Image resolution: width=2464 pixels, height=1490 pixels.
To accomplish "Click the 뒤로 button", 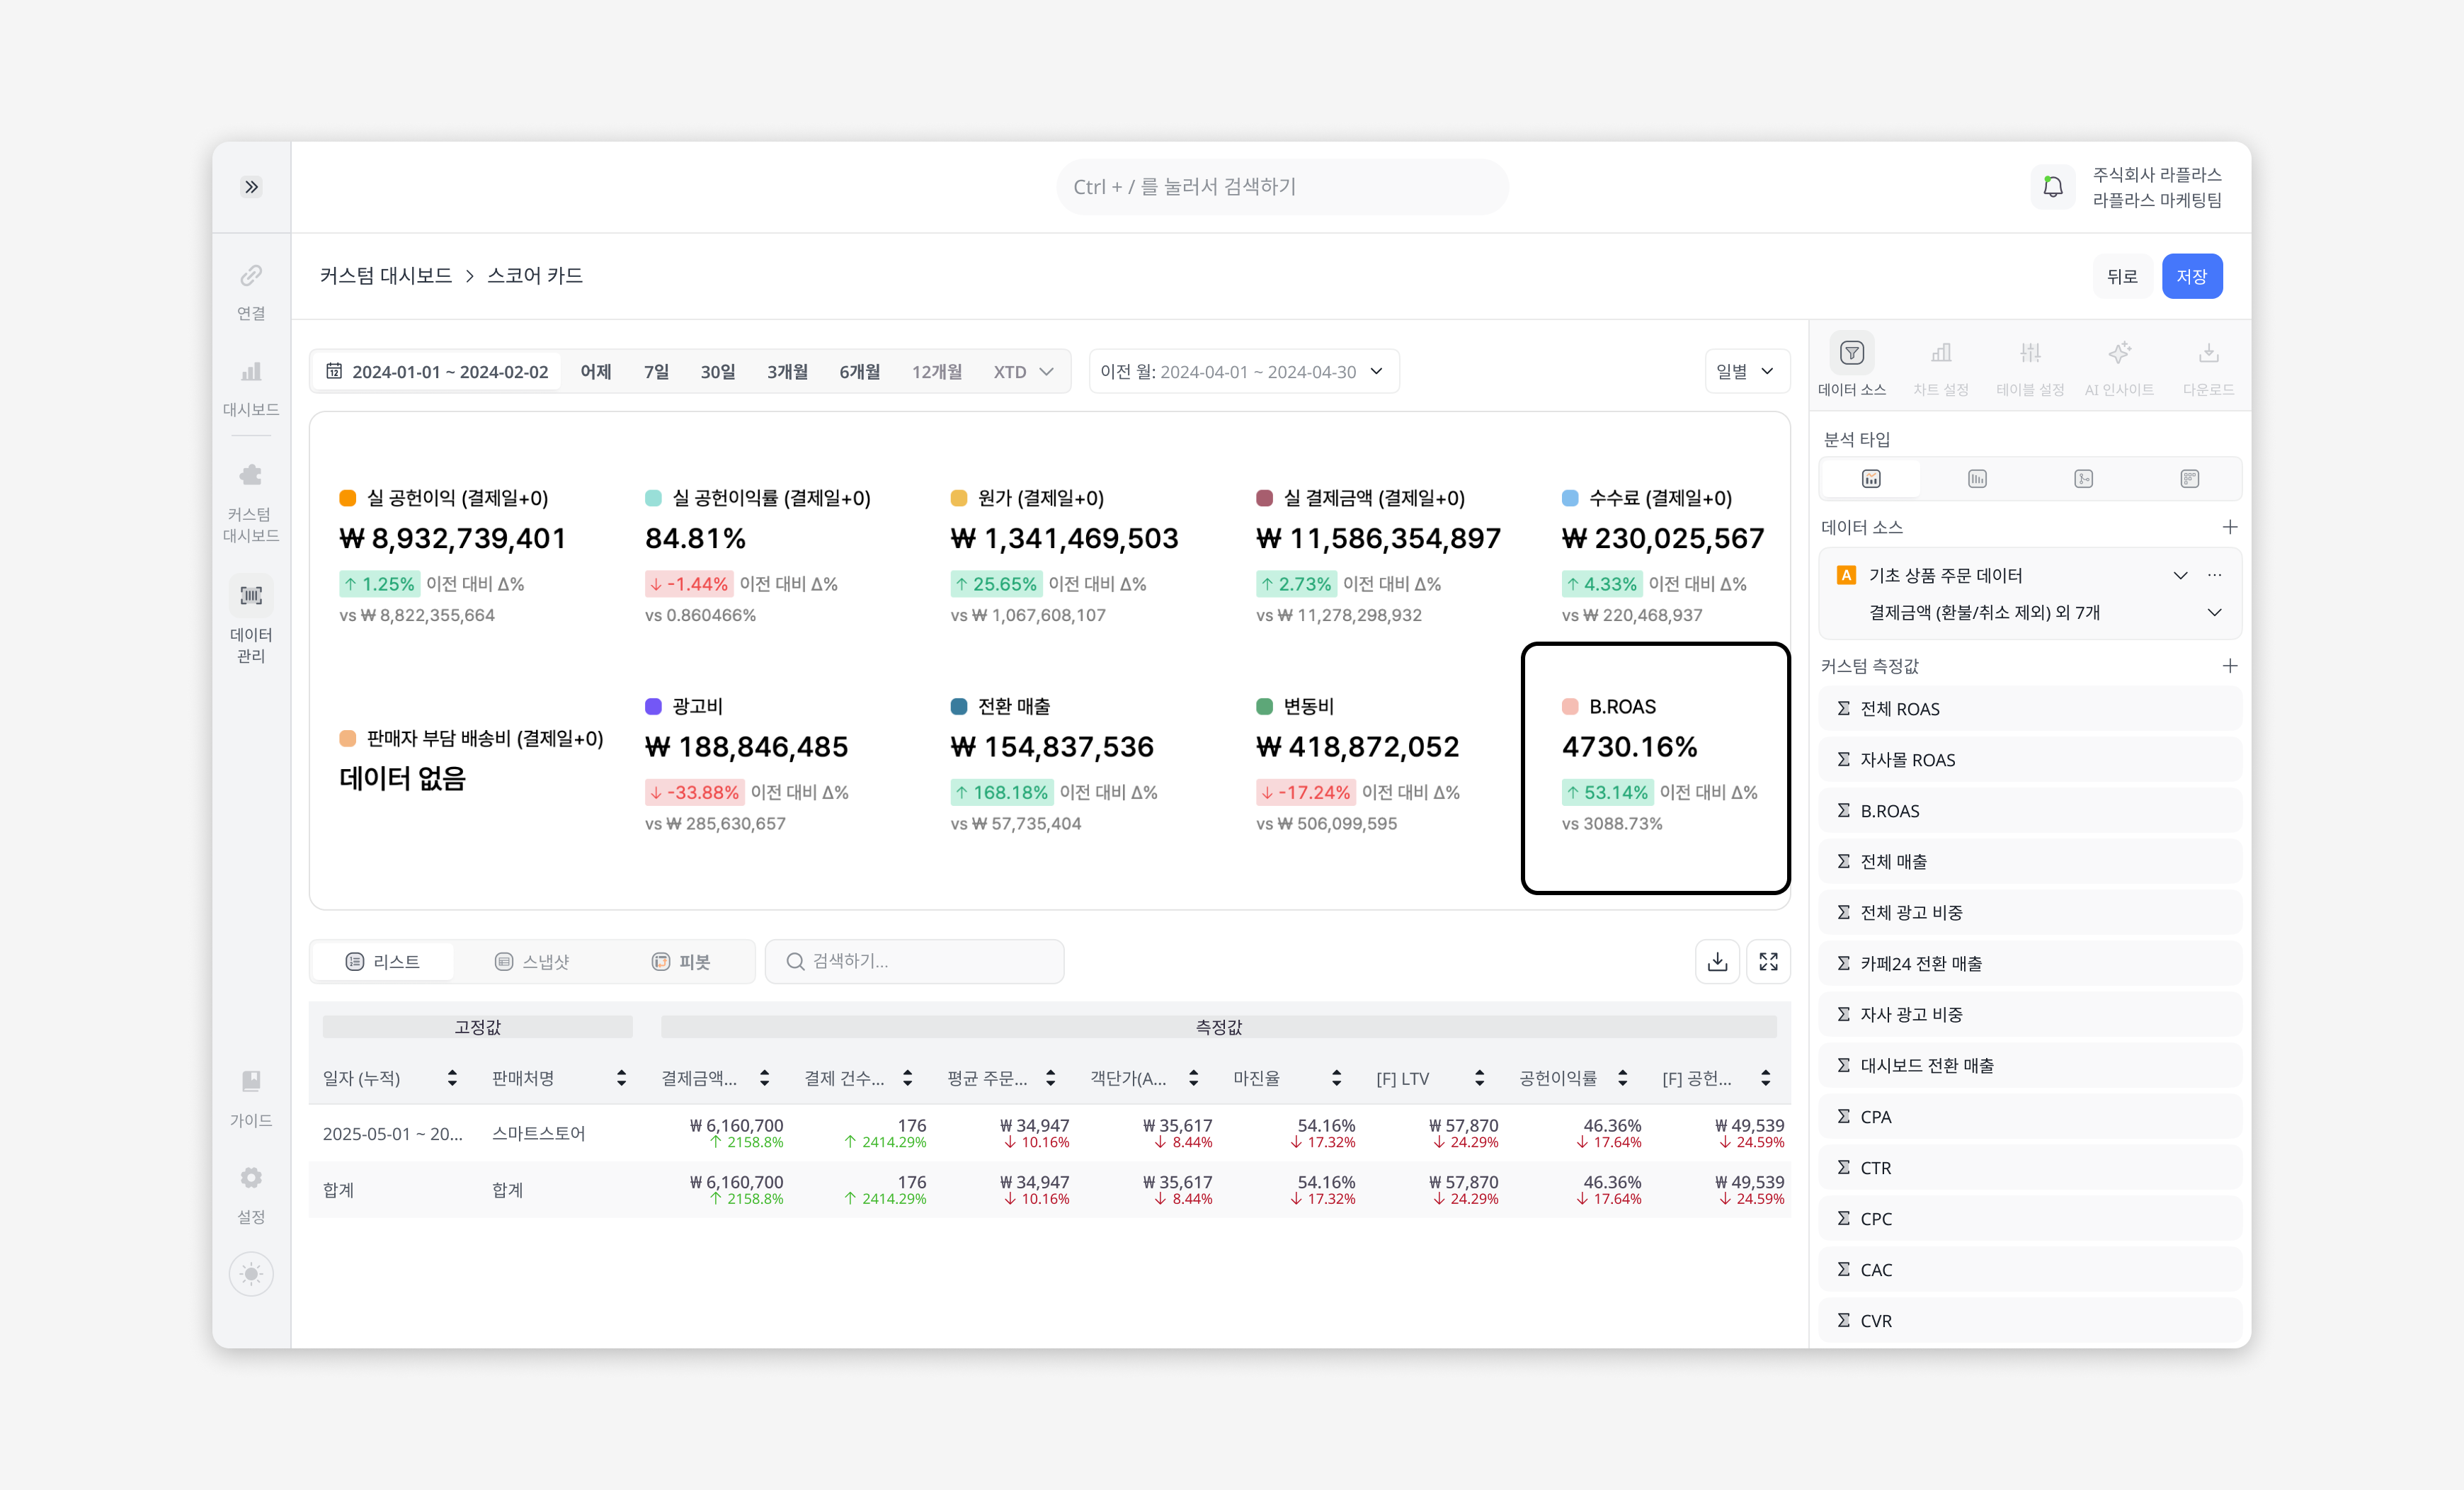I will (2121, 276).
